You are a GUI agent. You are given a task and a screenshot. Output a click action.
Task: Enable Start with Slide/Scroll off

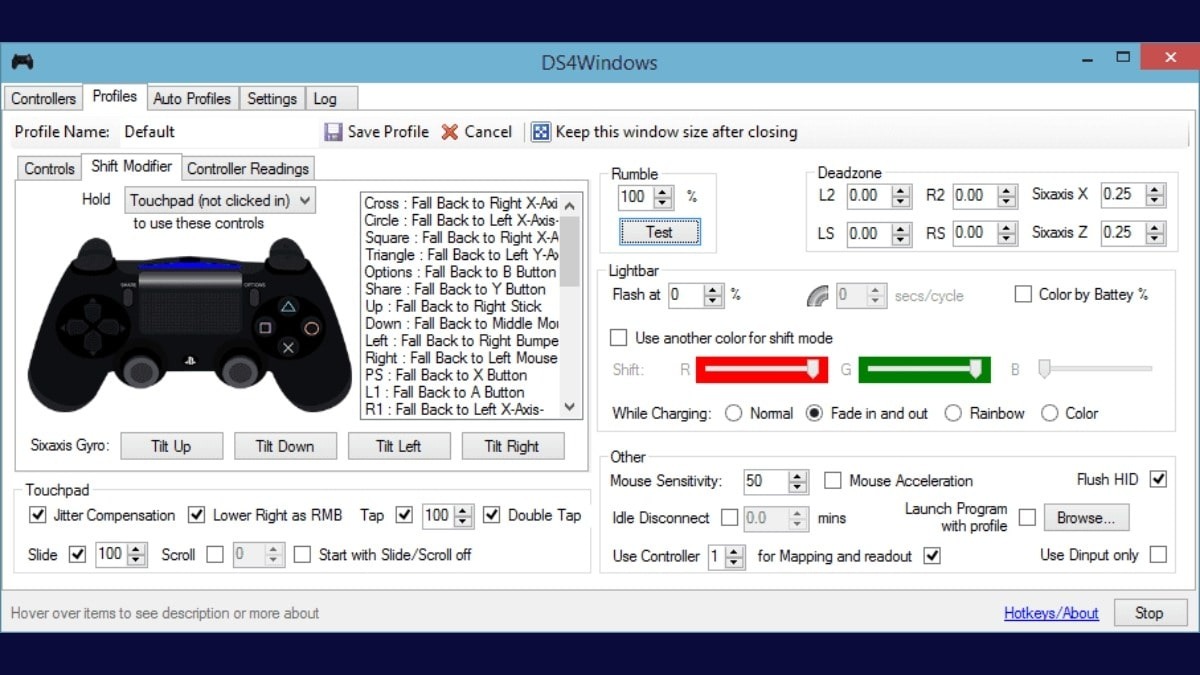click(302, 554)
